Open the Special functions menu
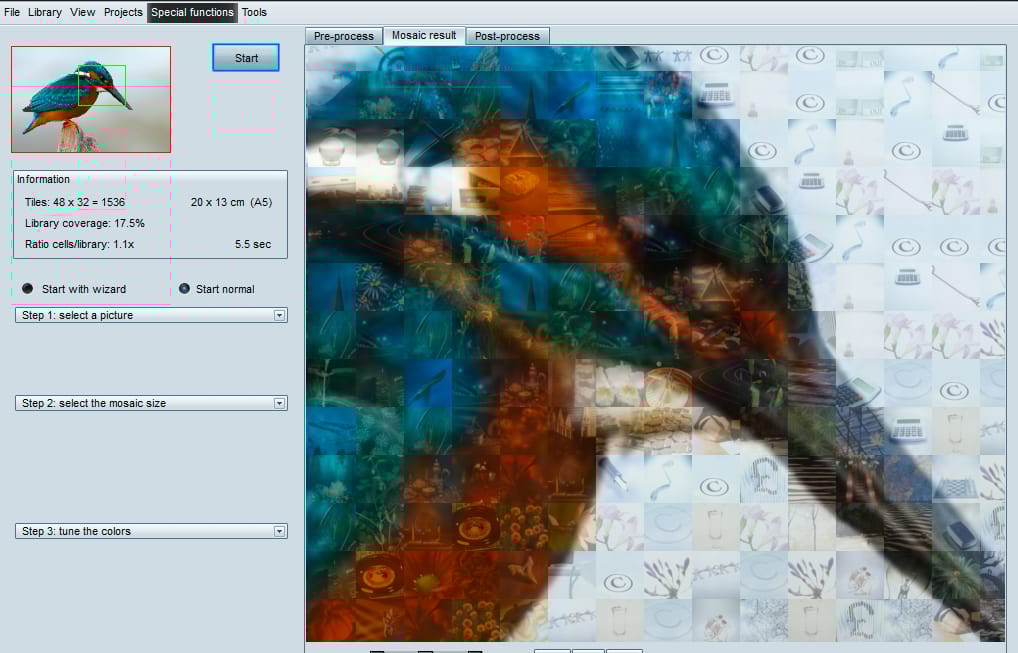 pyautogui.click(x=192, y=12)
